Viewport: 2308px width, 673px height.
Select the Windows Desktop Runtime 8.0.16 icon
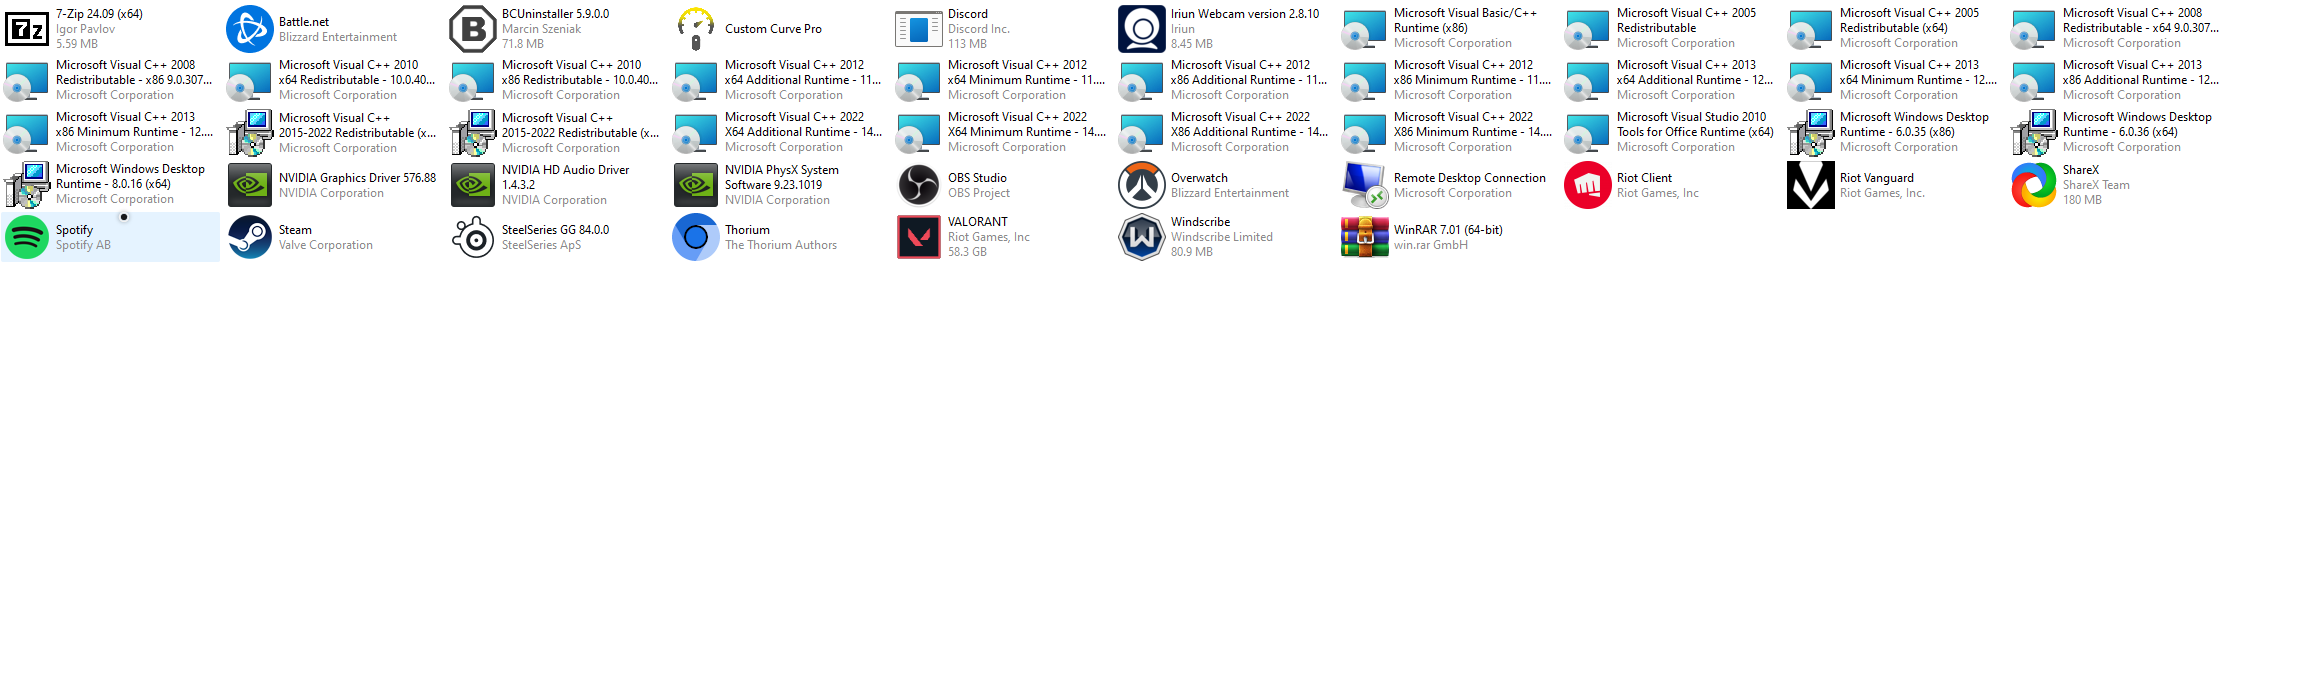27,185
